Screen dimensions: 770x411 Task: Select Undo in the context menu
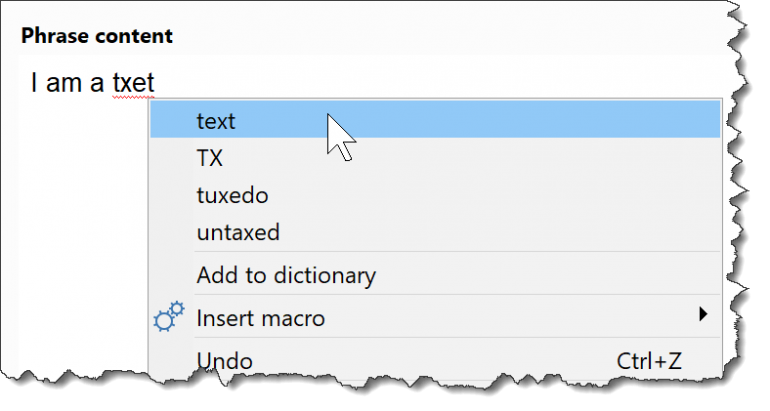tap(435, 361)
